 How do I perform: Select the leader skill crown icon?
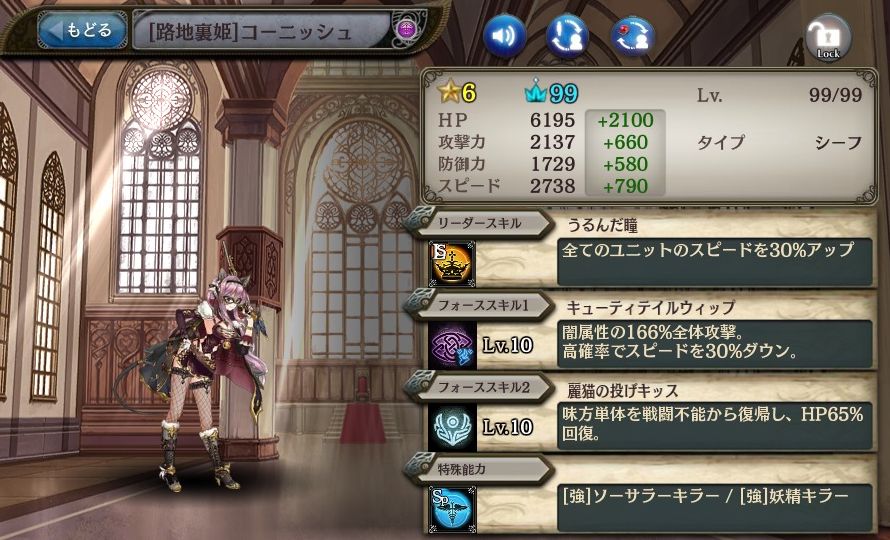click(x=452, y=263)
